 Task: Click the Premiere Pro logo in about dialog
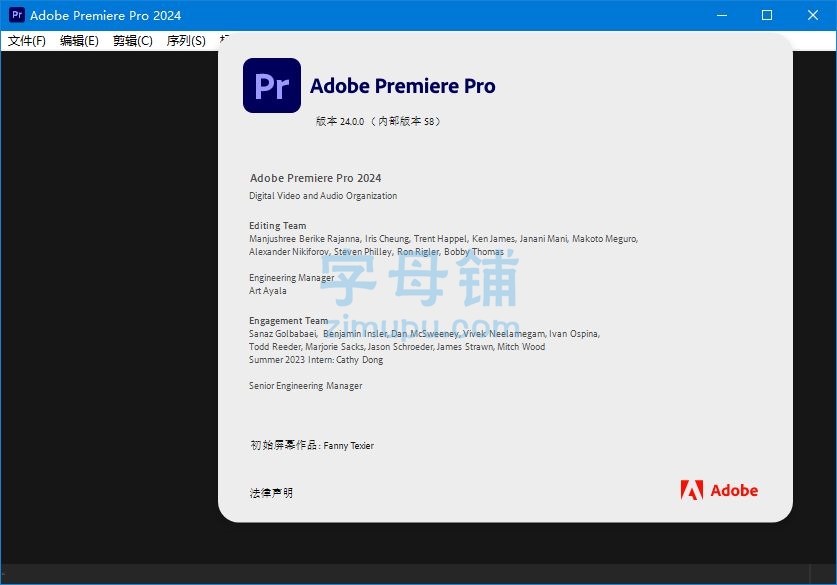point(272,85)
